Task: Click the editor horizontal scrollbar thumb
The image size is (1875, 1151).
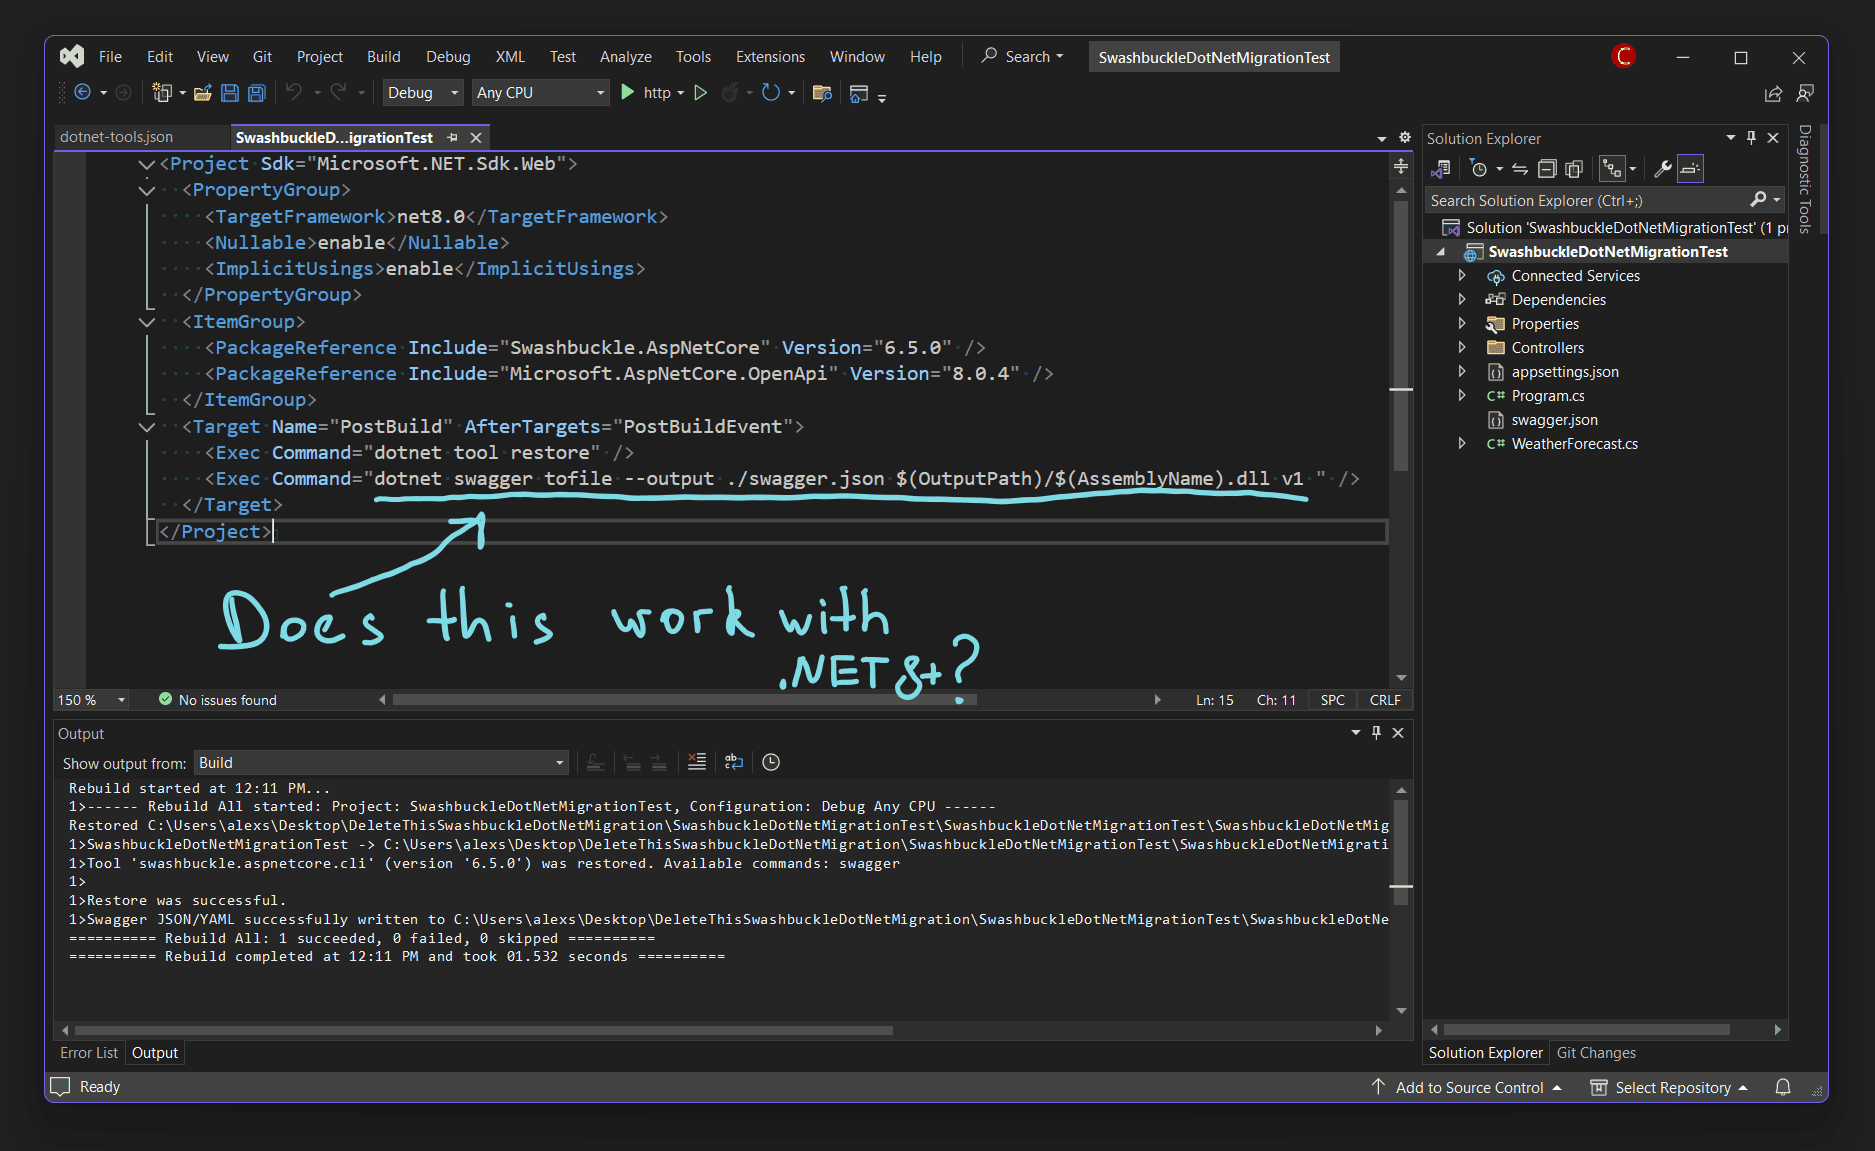Action: [684, 700]
